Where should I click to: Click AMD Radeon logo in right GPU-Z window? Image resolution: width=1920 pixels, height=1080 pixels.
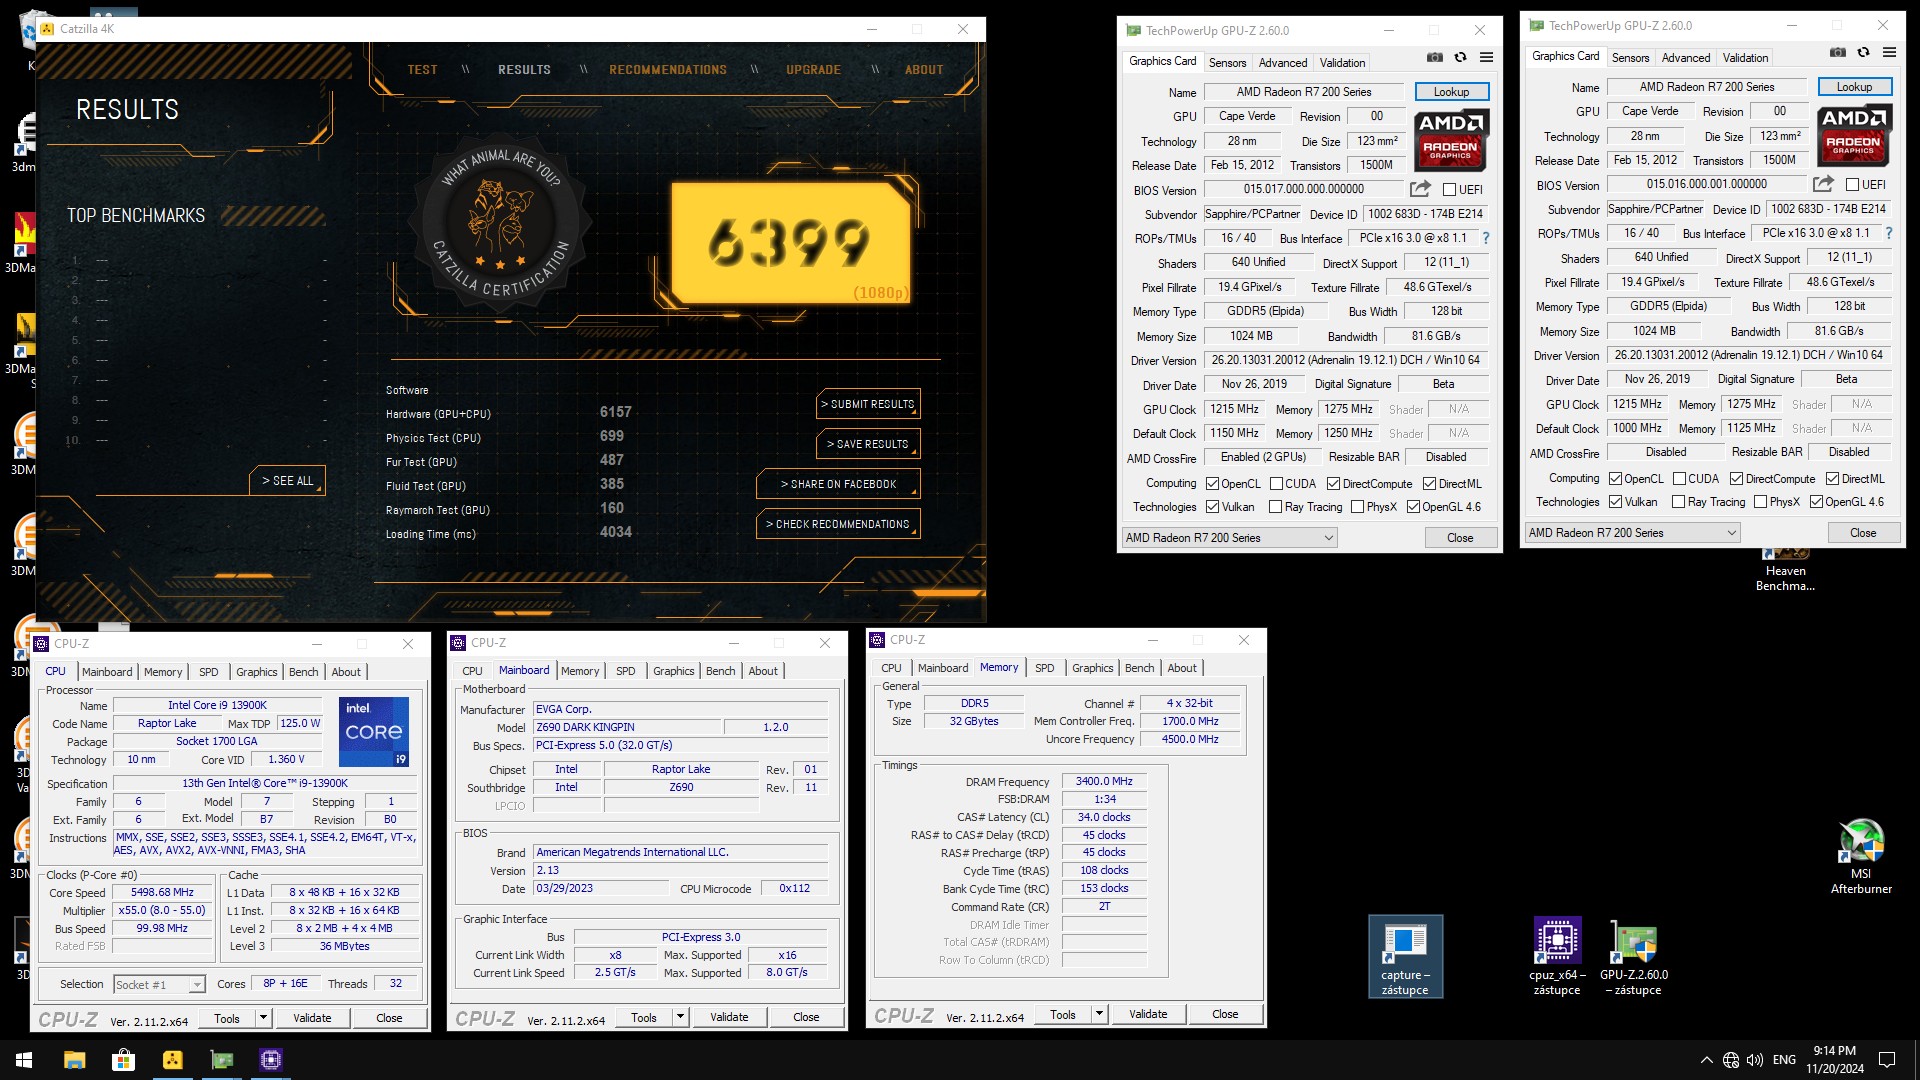[x=1854, y=135]
